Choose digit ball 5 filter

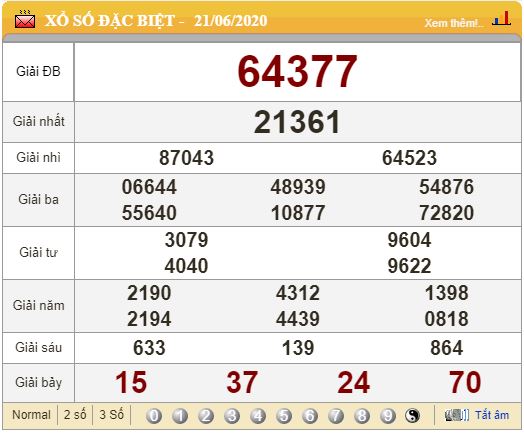[x=284, y=416]
